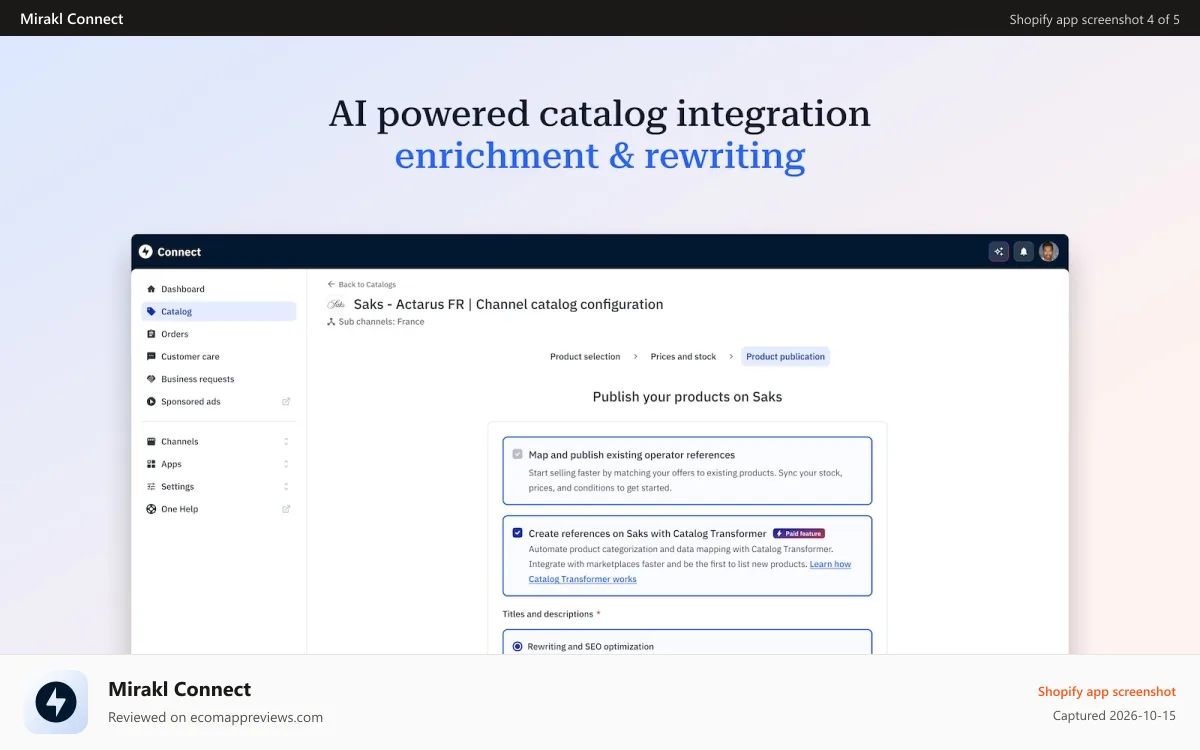Screen dimensions: 1200x750
Task: Click the Paid feature badge
Action: coord(799,533)
